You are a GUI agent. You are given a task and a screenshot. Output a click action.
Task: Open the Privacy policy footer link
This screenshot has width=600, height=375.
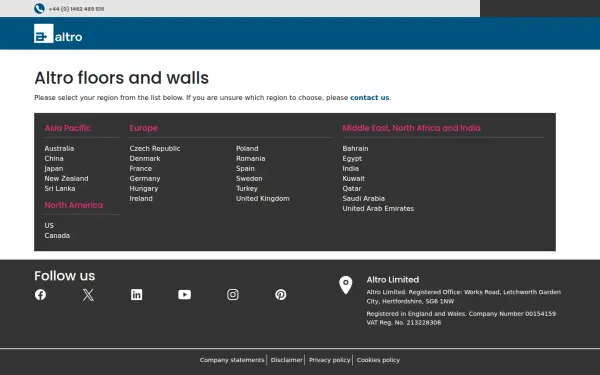click(x=329, y=360)
